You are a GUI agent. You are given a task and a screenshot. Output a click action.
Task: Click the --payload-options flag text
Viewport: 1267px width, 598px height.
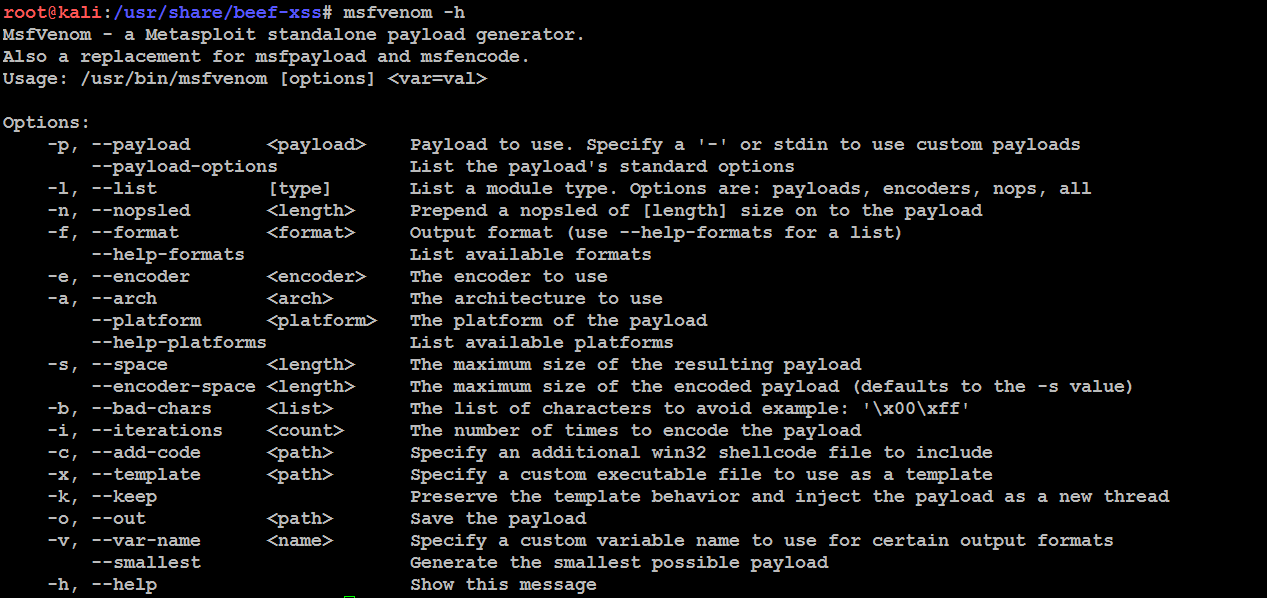[184, 167]
